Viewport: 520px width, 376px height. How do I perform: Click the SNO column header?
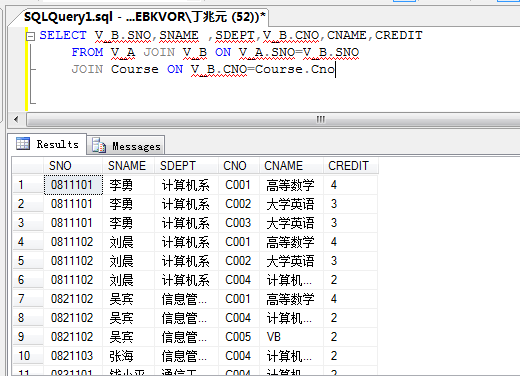pos(72,166)
